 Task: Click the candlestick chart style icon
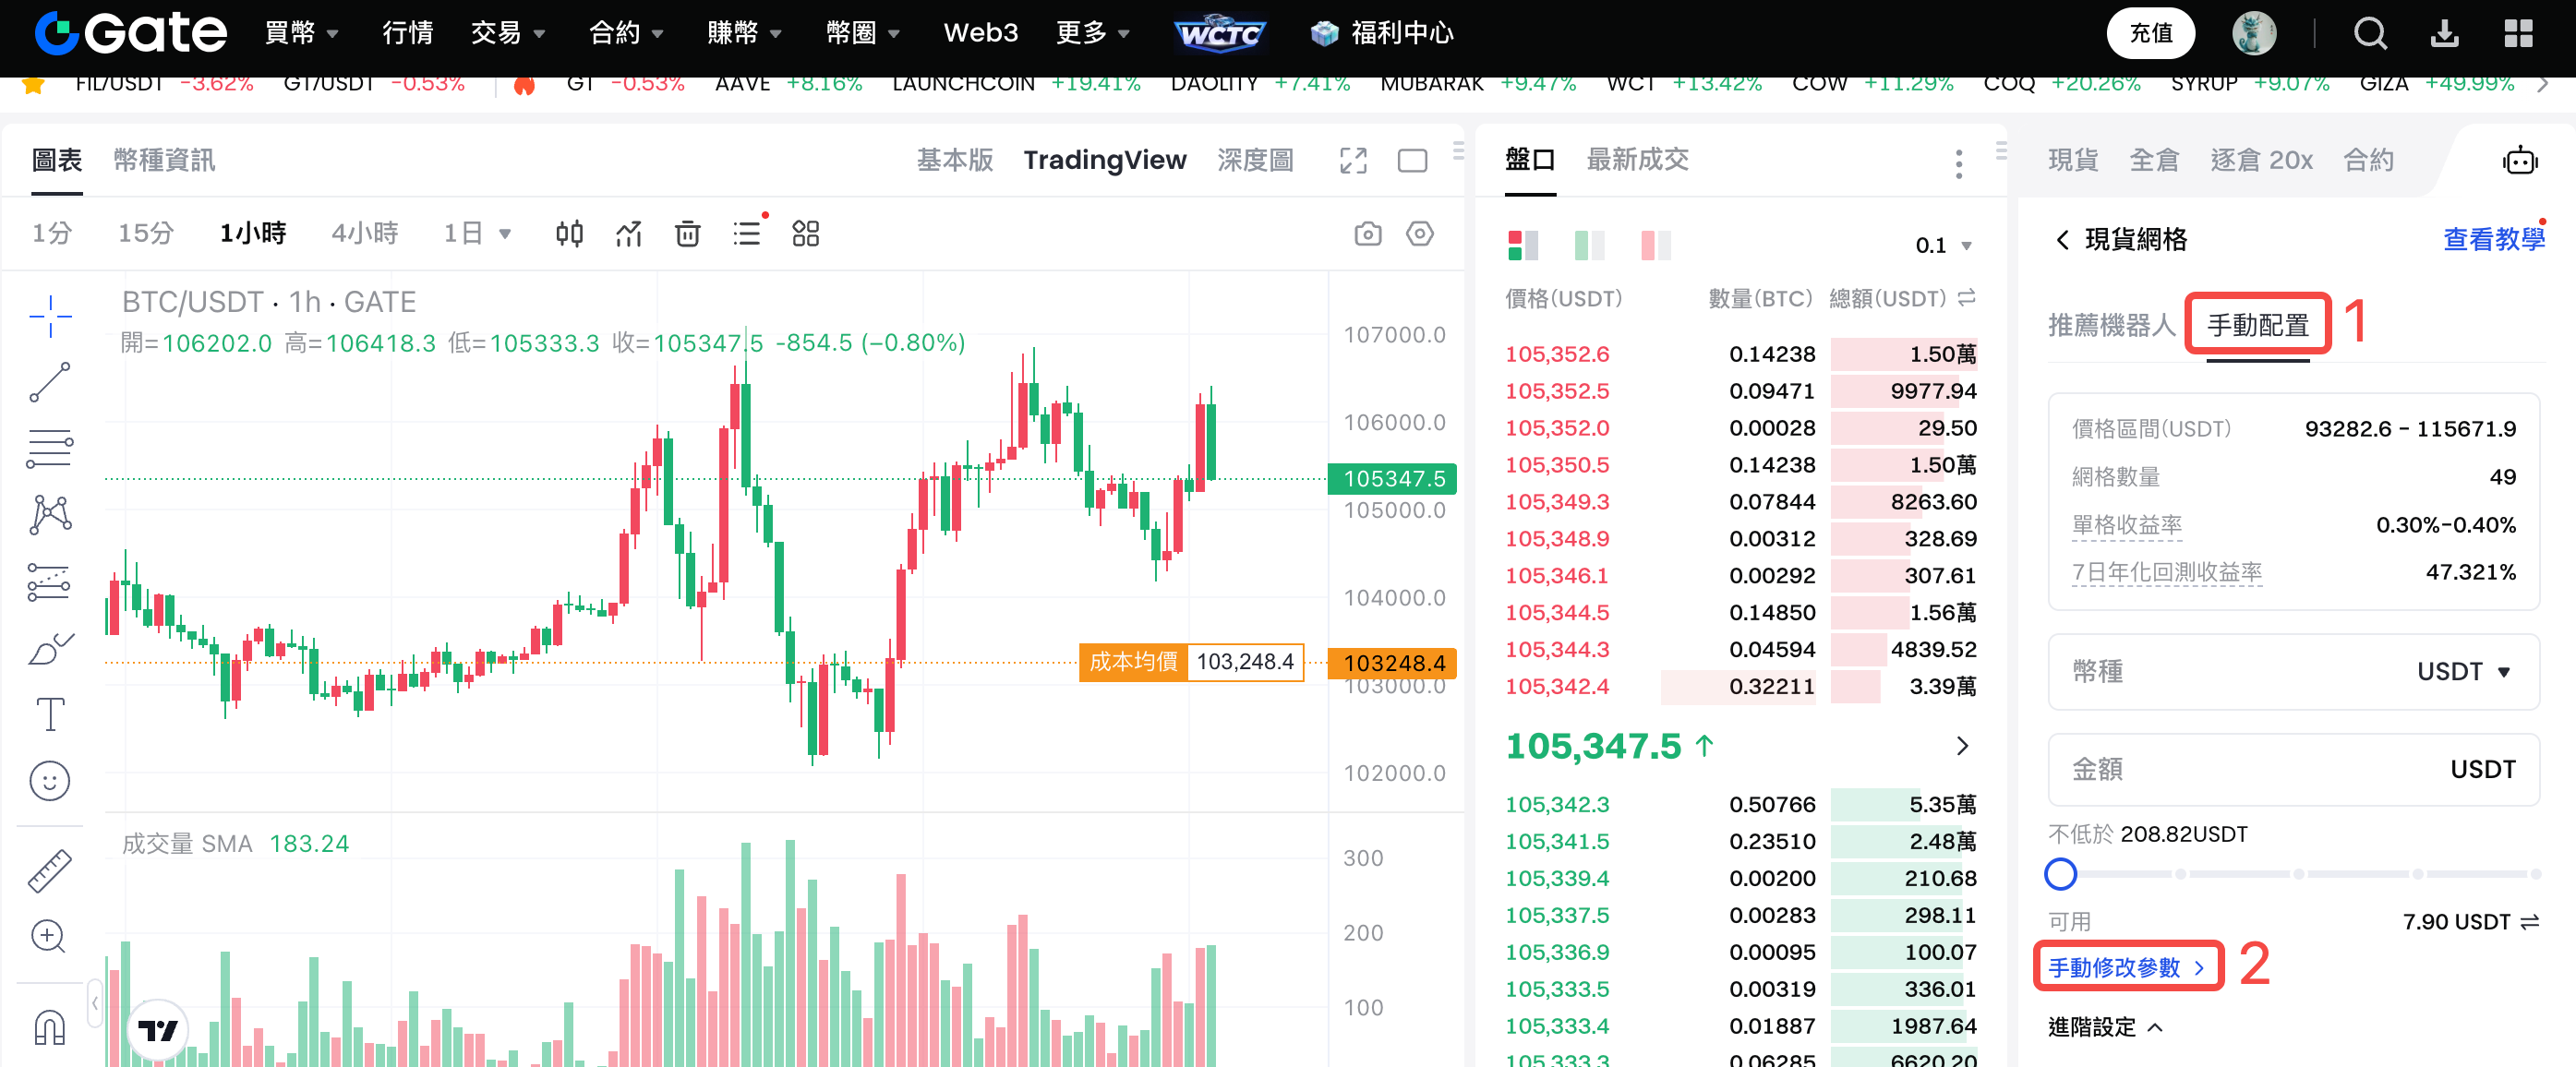point(569,234)
